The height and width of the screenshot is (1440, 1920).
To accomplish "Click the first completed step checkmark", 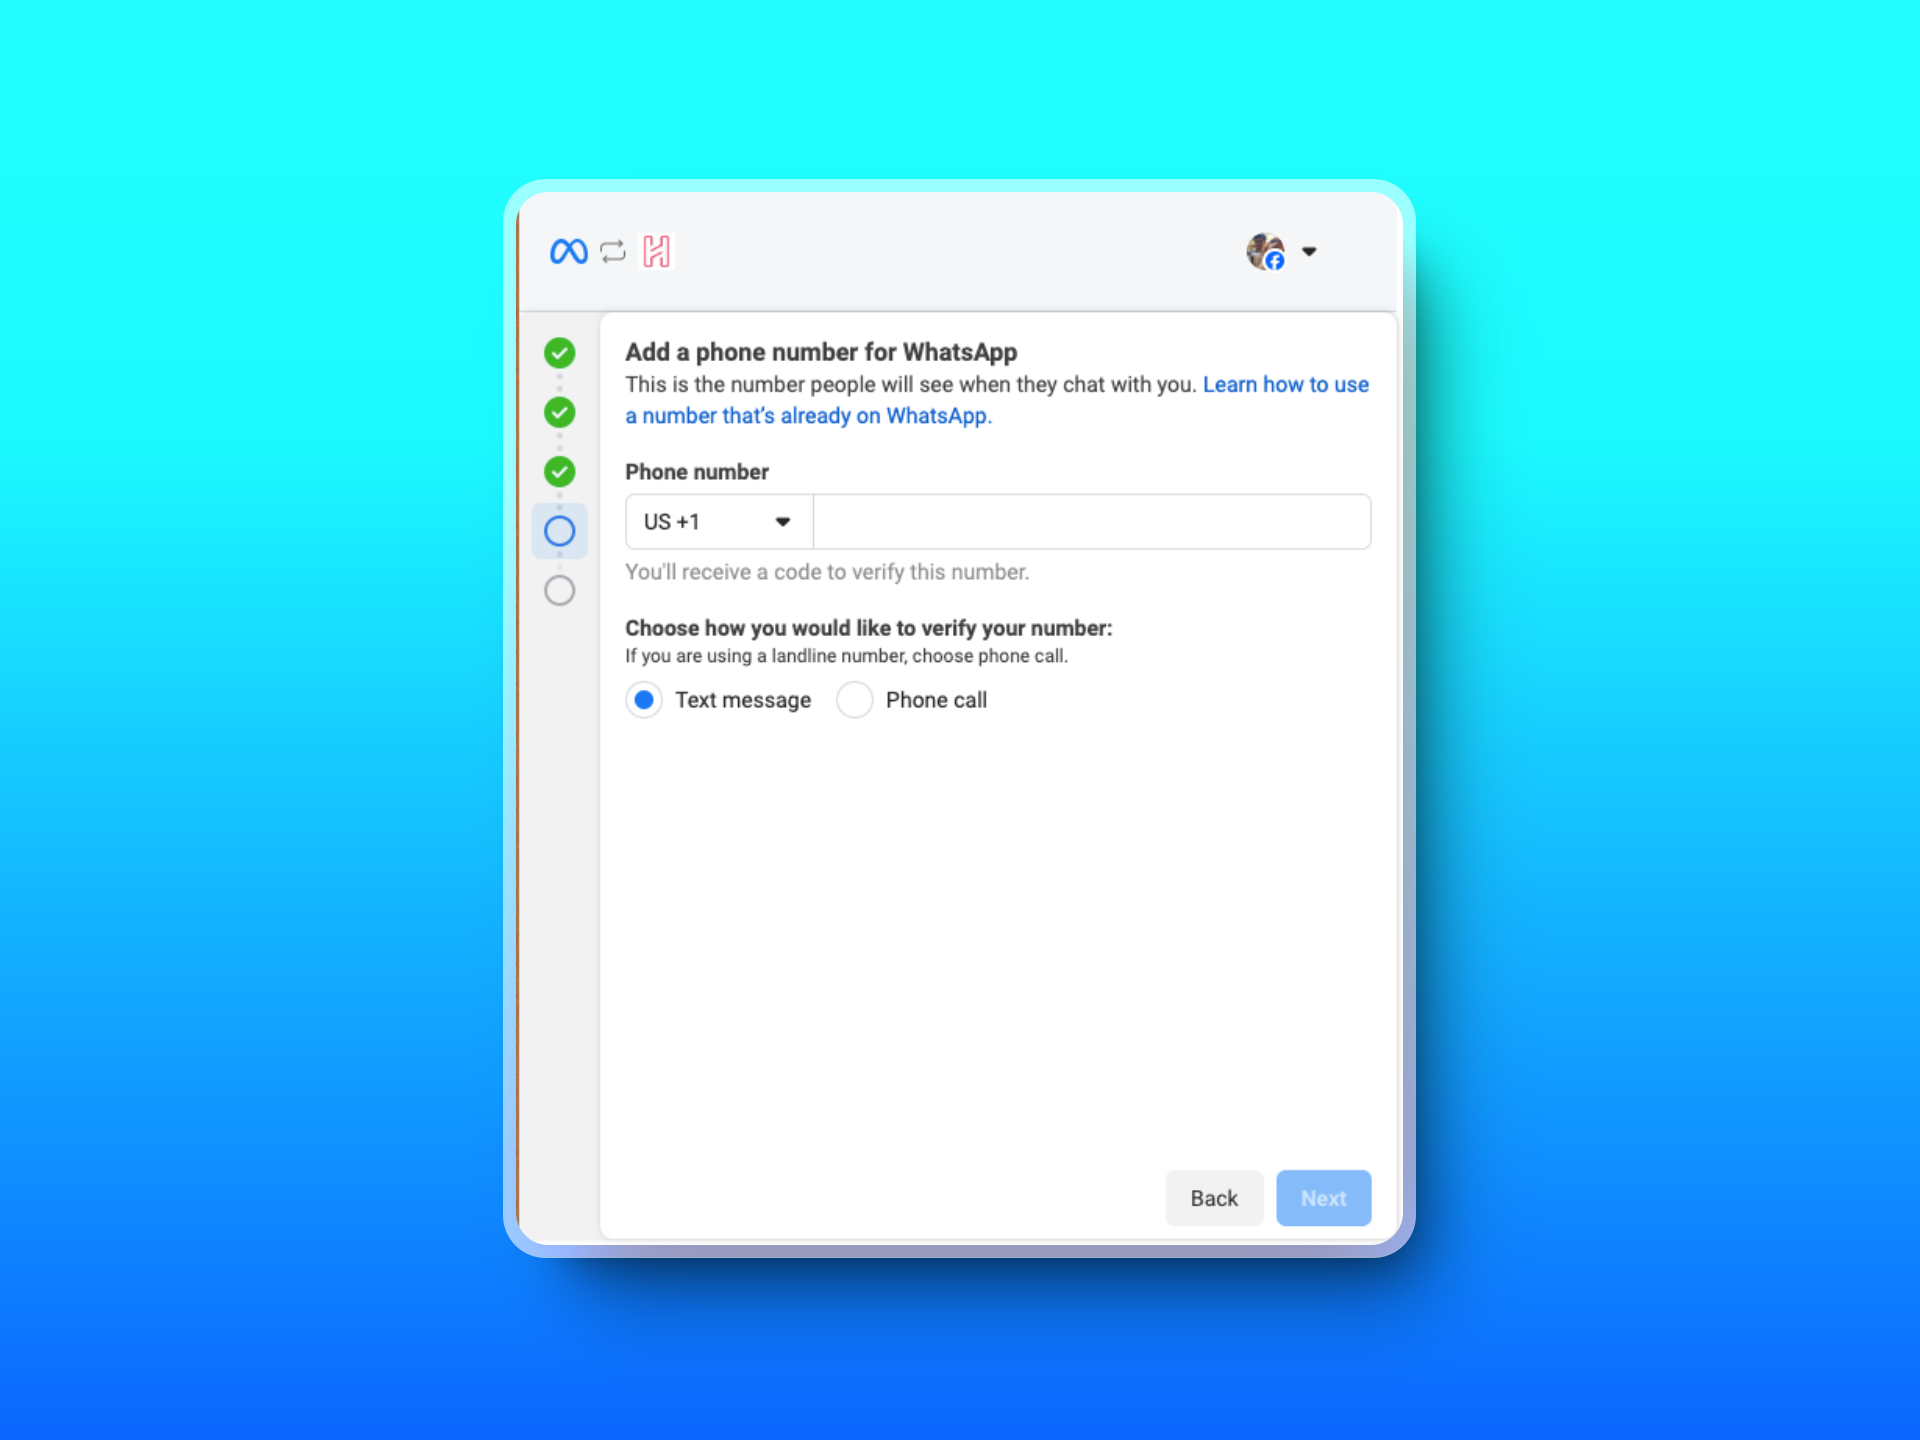I will pyautogui.click(x=559, y=352).
